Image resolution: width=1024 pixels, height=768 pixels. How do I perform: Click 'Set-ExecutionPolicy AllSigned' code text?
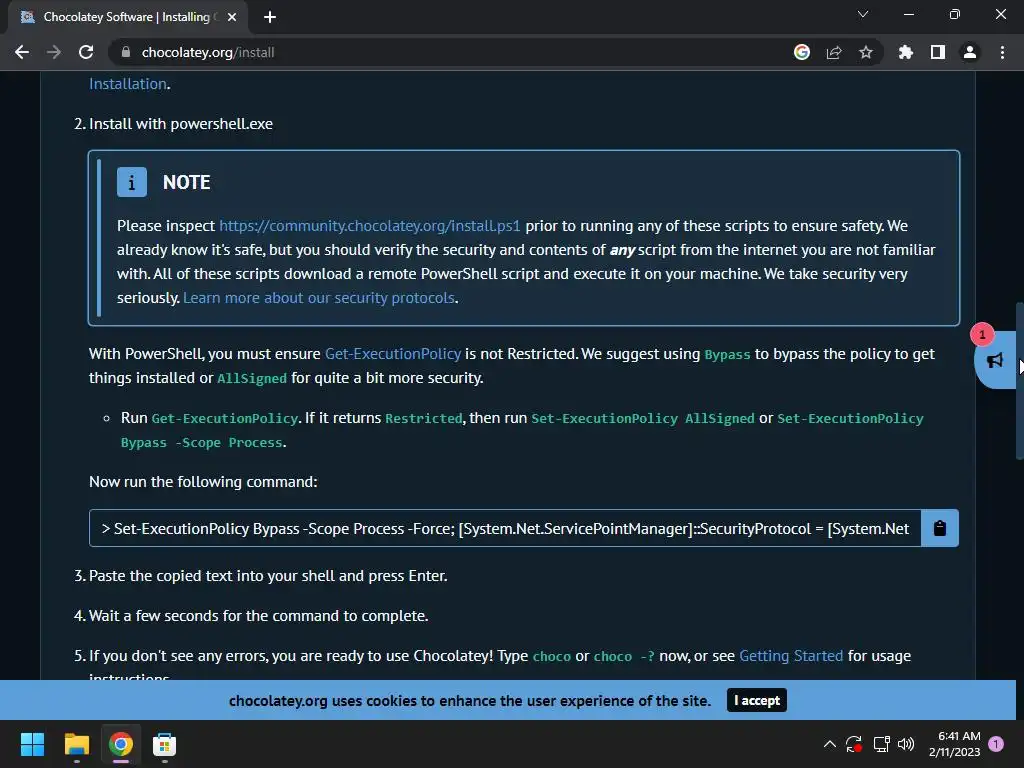(643, 419)
